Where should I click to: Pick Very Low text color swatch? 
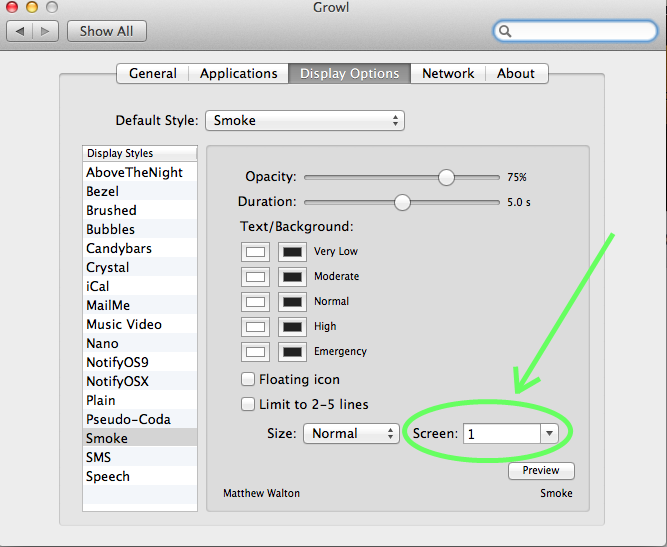tap(255, 252)
